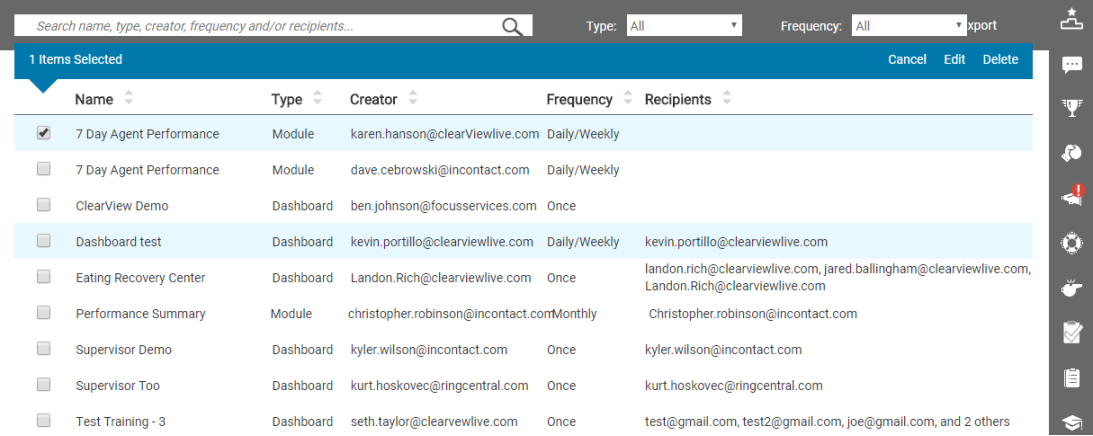The height and width of the screenshot is (436, 1093).
Task: Click kevin.portillo@clearviewlive.com in Recipients column
Action: click(x=737, y=242)
